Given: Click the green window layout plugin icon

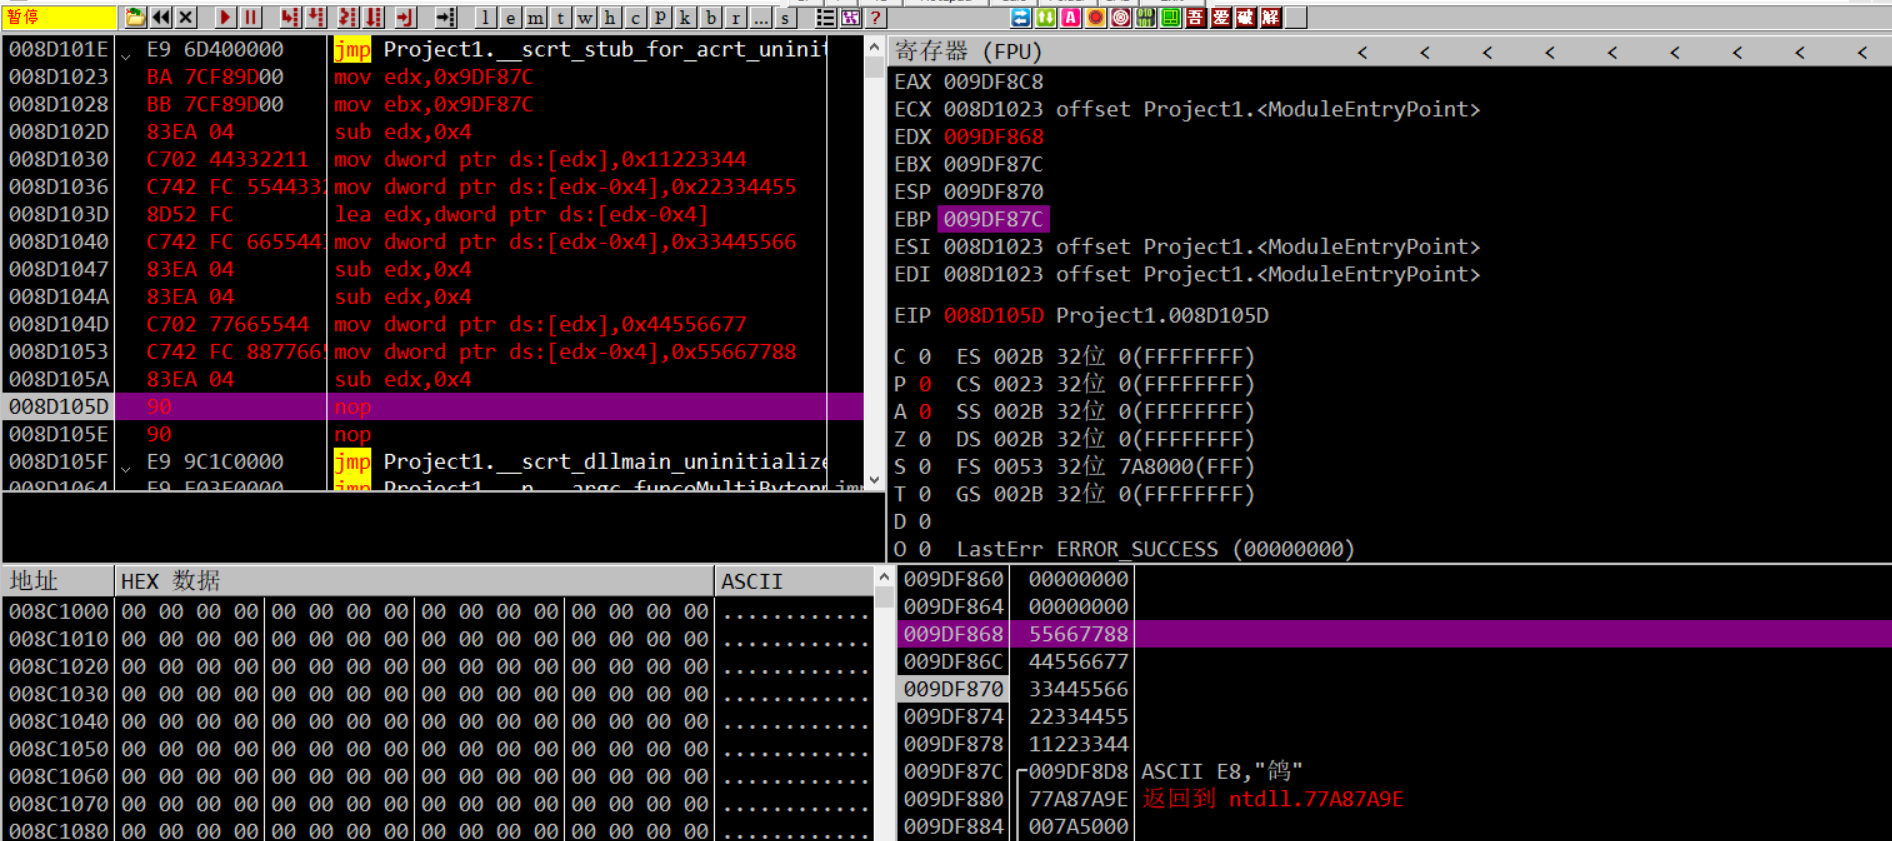Looking at the screenshot, I should (x=1170, y=17).
